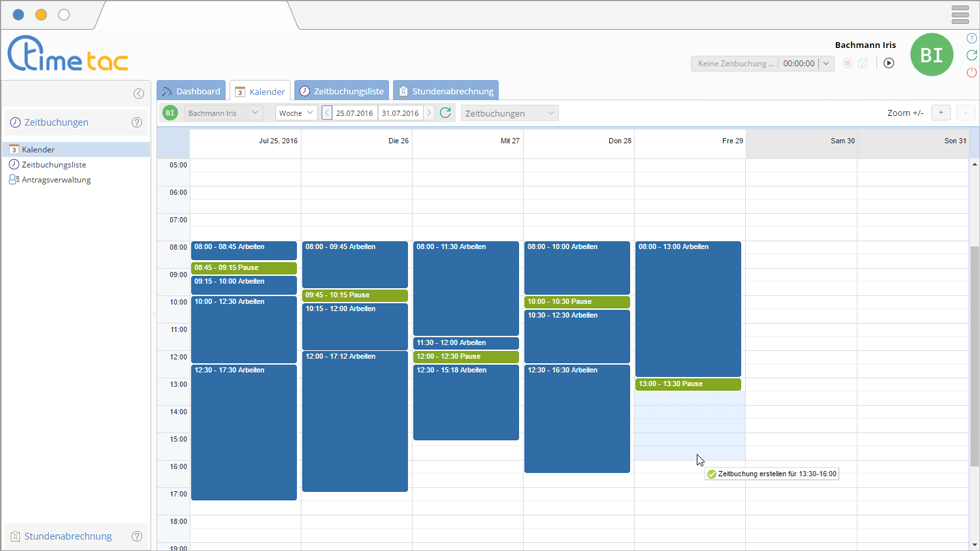
Task: Switch to the Kalender tab
Action: pyautogui.click(x=260, y=91)
